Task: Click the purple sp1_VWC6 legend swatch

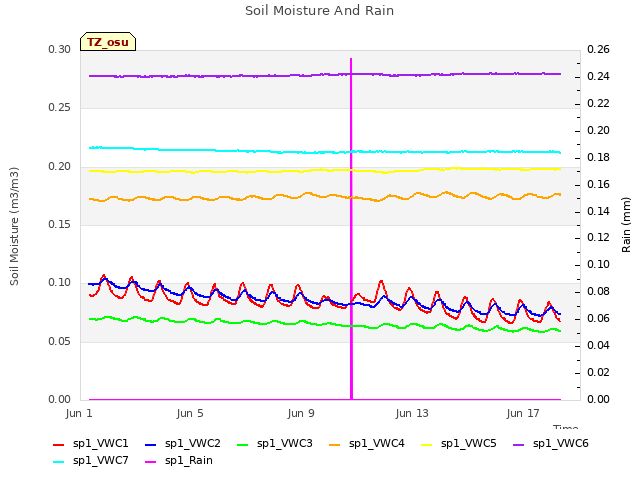Action: pos(519,444)
